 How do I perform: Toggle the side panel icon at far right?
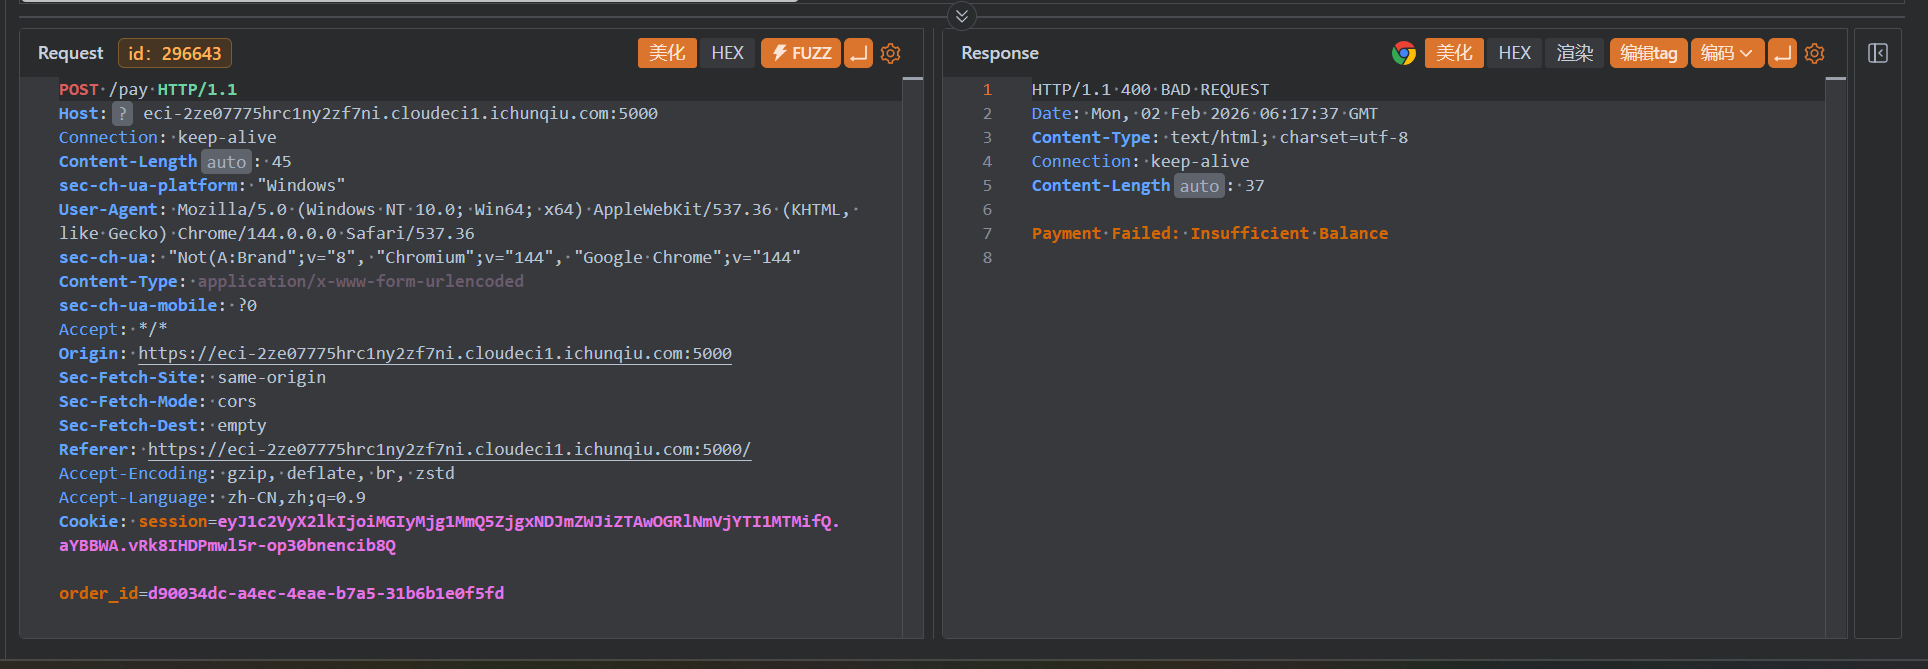1878,53
